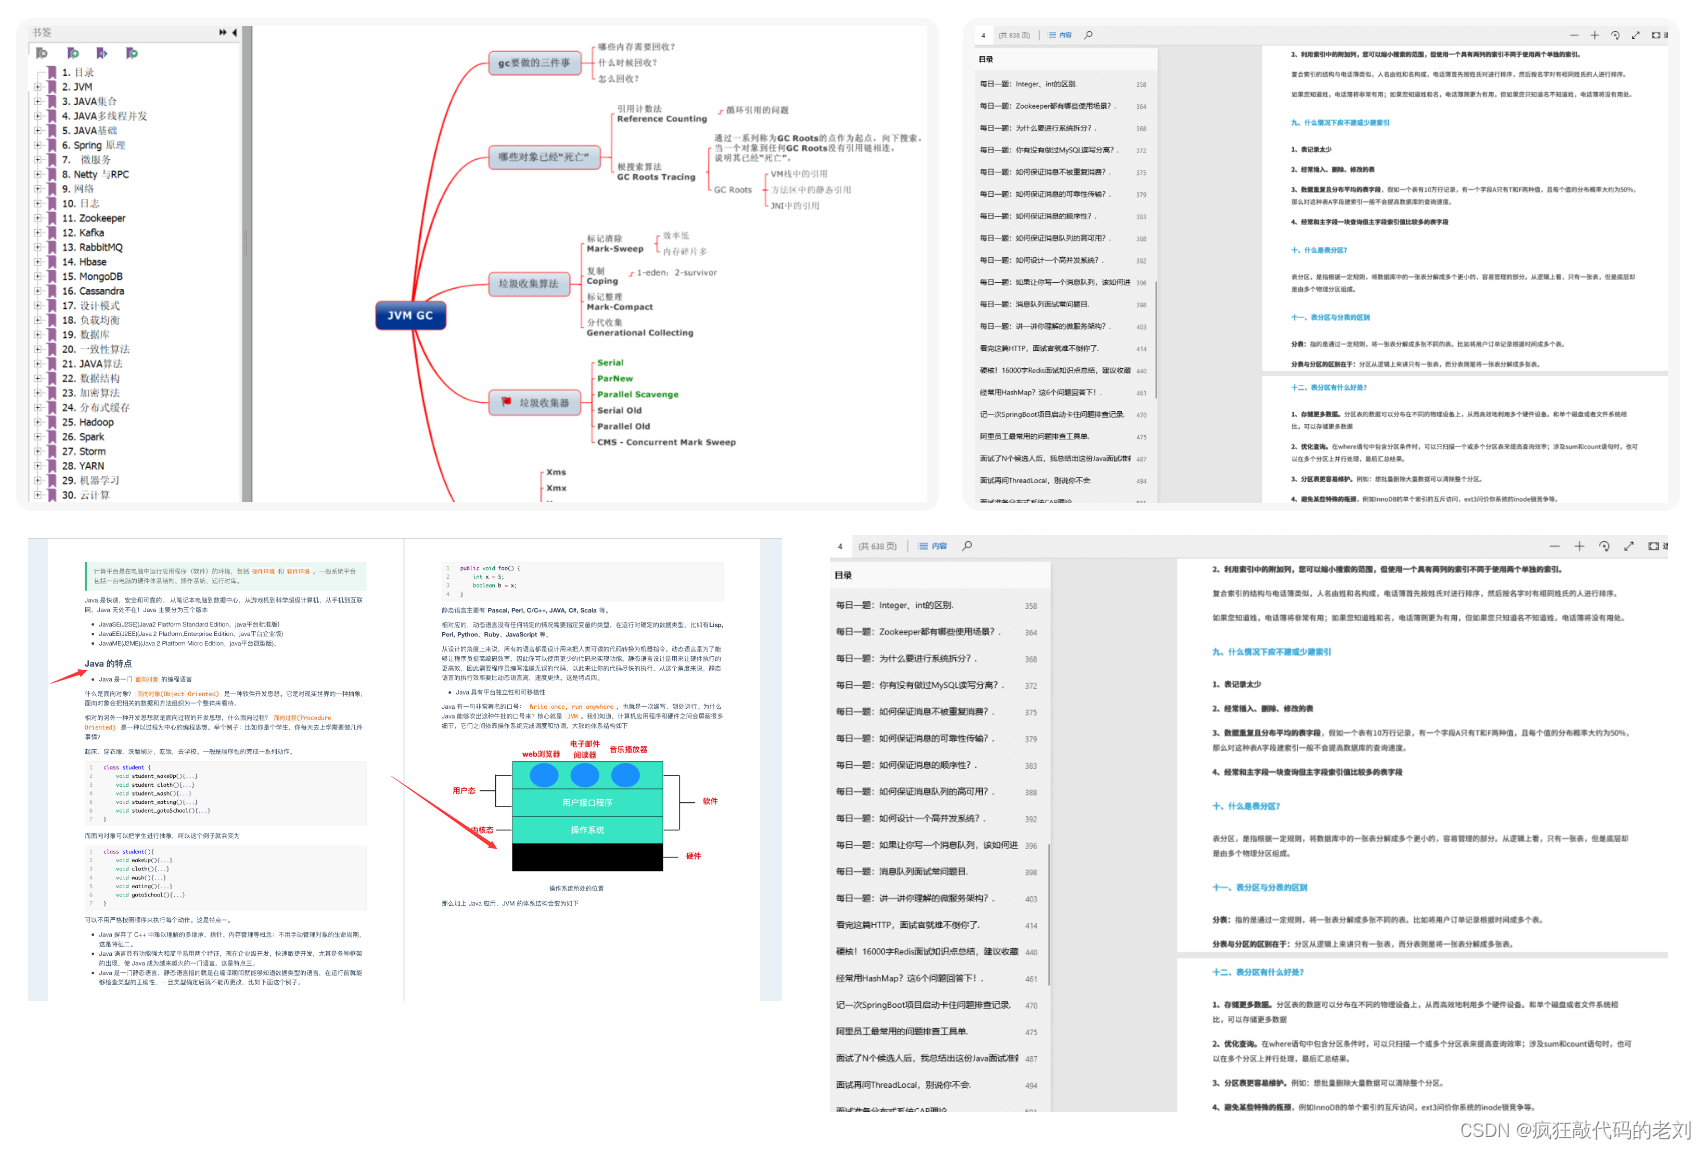Click the zoom-out minus in the larger PDF viewer
The image size is (1706, 1149).
[1554, 546]
